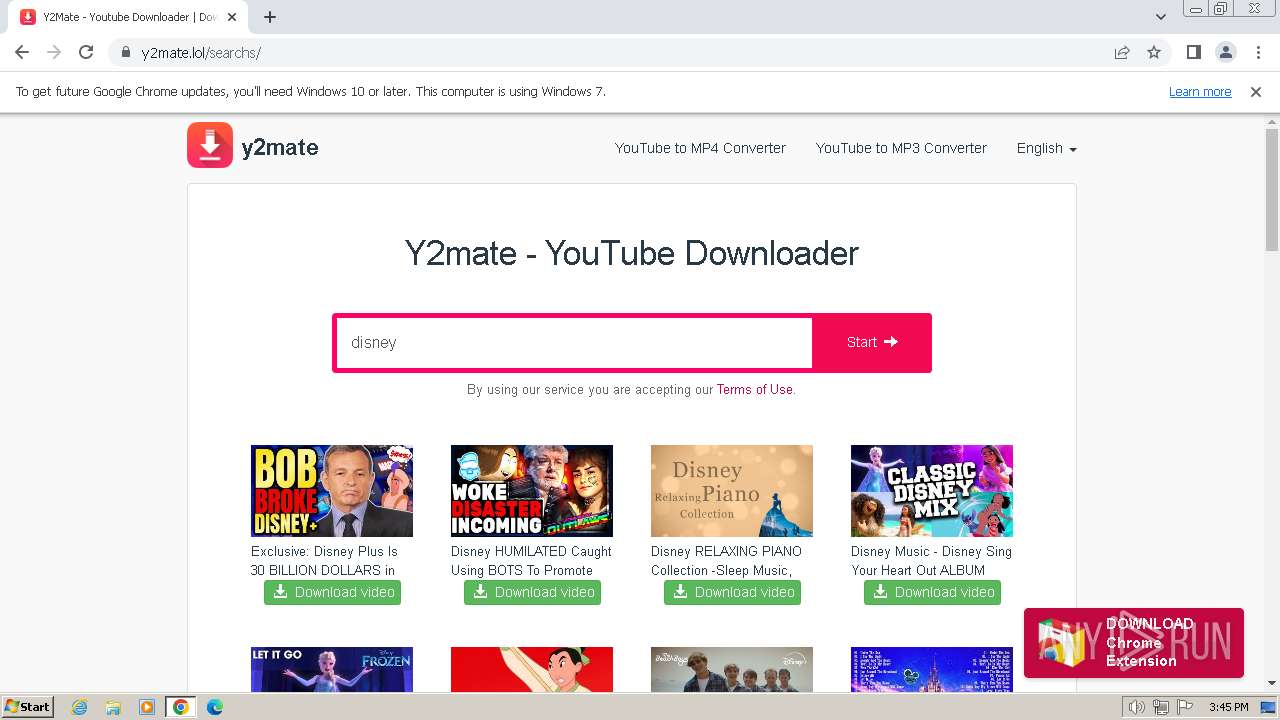
Task: Reload the page with the refresh icon
Action: (x=86, y=52)
